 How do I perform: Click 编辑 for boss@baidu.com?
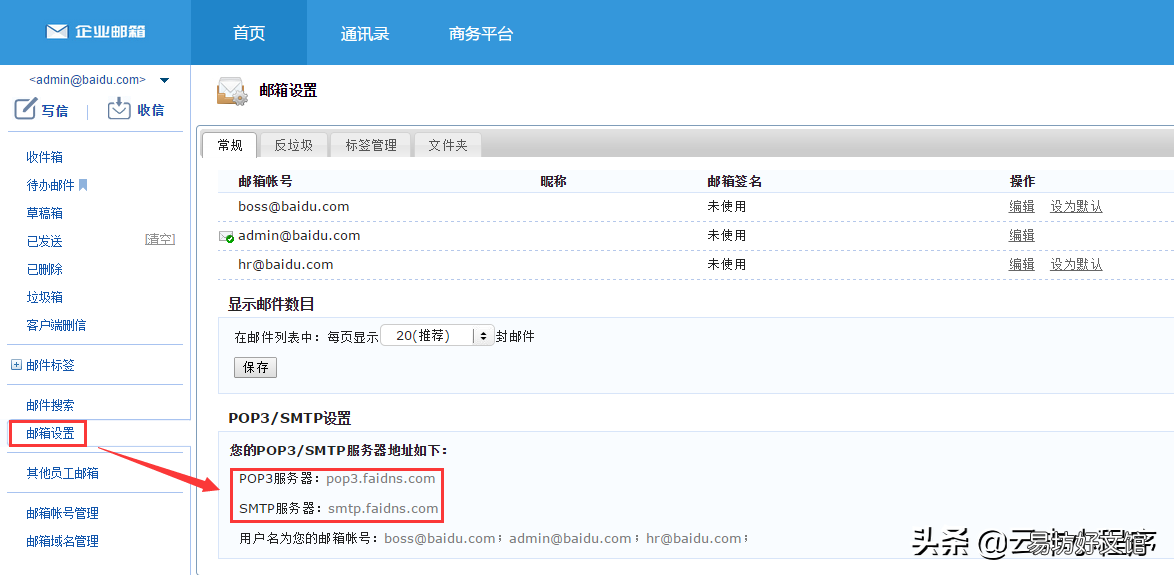1022,207
